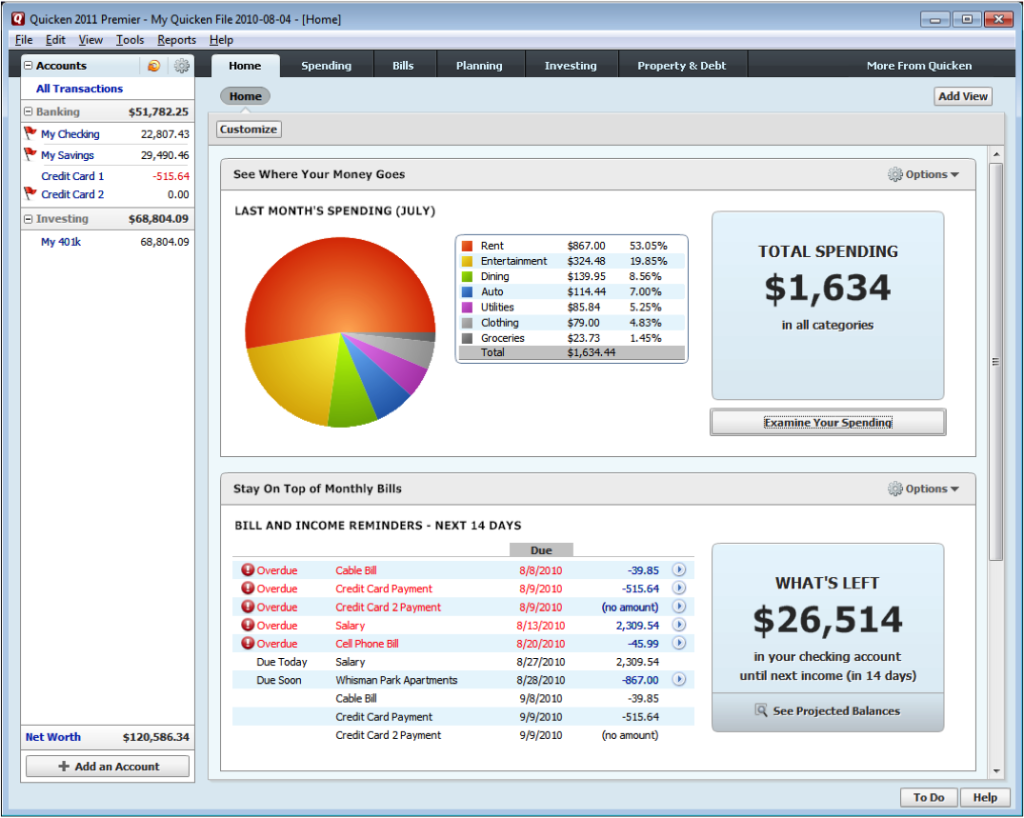Click the Customize button

pyautogui.click(x=248, y=129)
